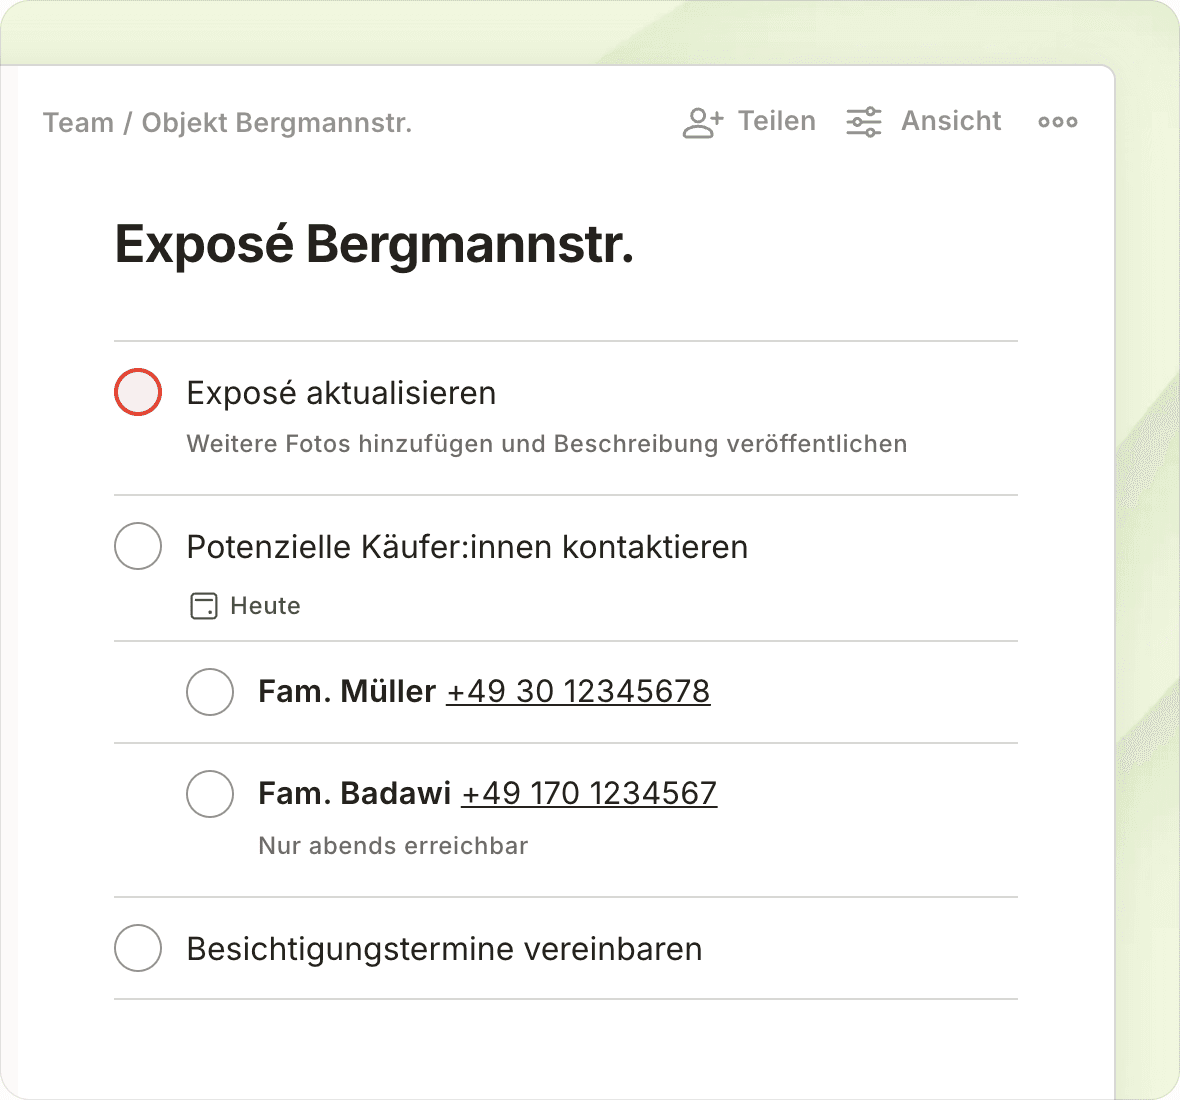Screen dimensions: 1180x1100
Task: Complete Besichtigungstermine vereinbaren task
Action: (138, 948)
